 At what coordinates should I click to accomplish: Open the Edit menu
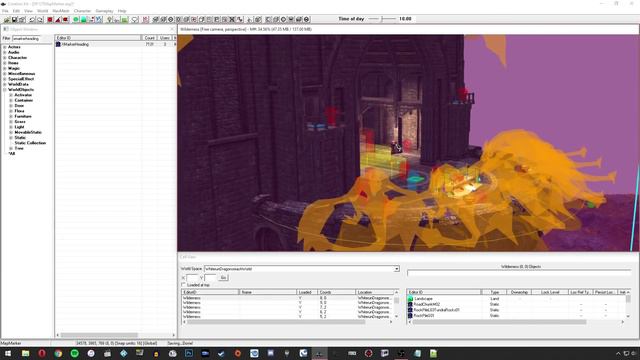coord(16,11)
